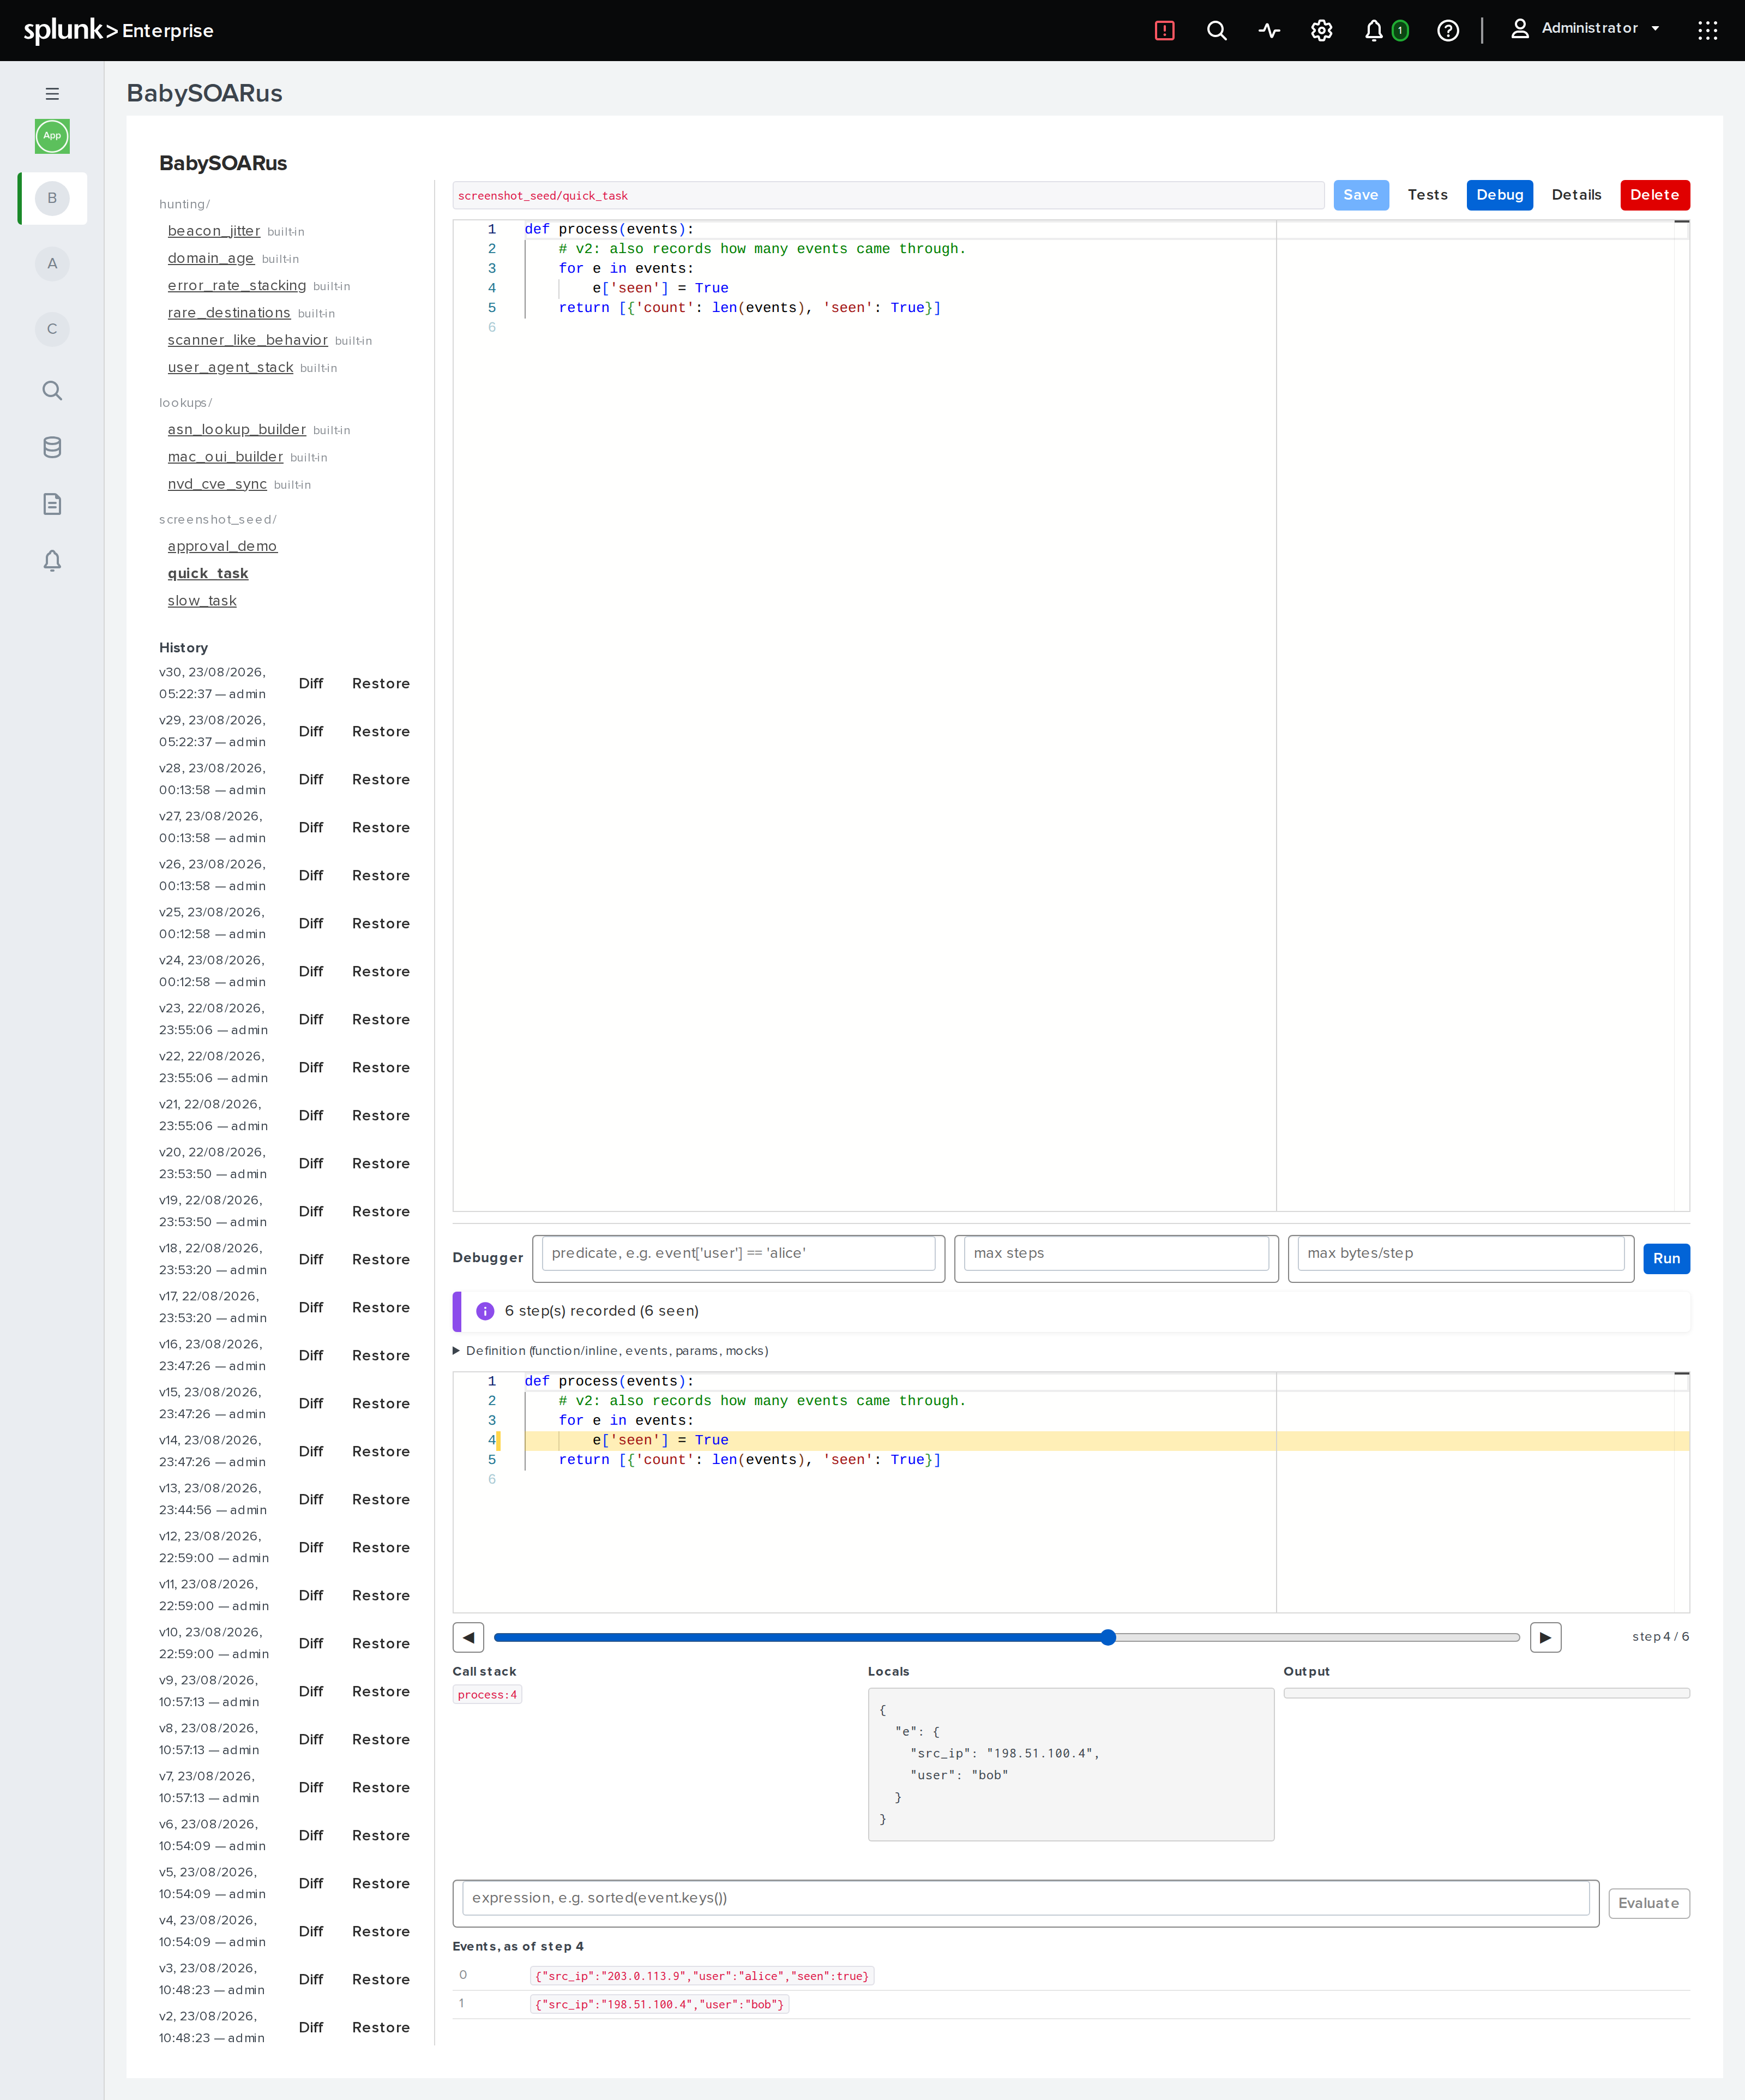
Task: Click the script path field screenshot_seed/quick_task
Action: click(x=888, y=195)
